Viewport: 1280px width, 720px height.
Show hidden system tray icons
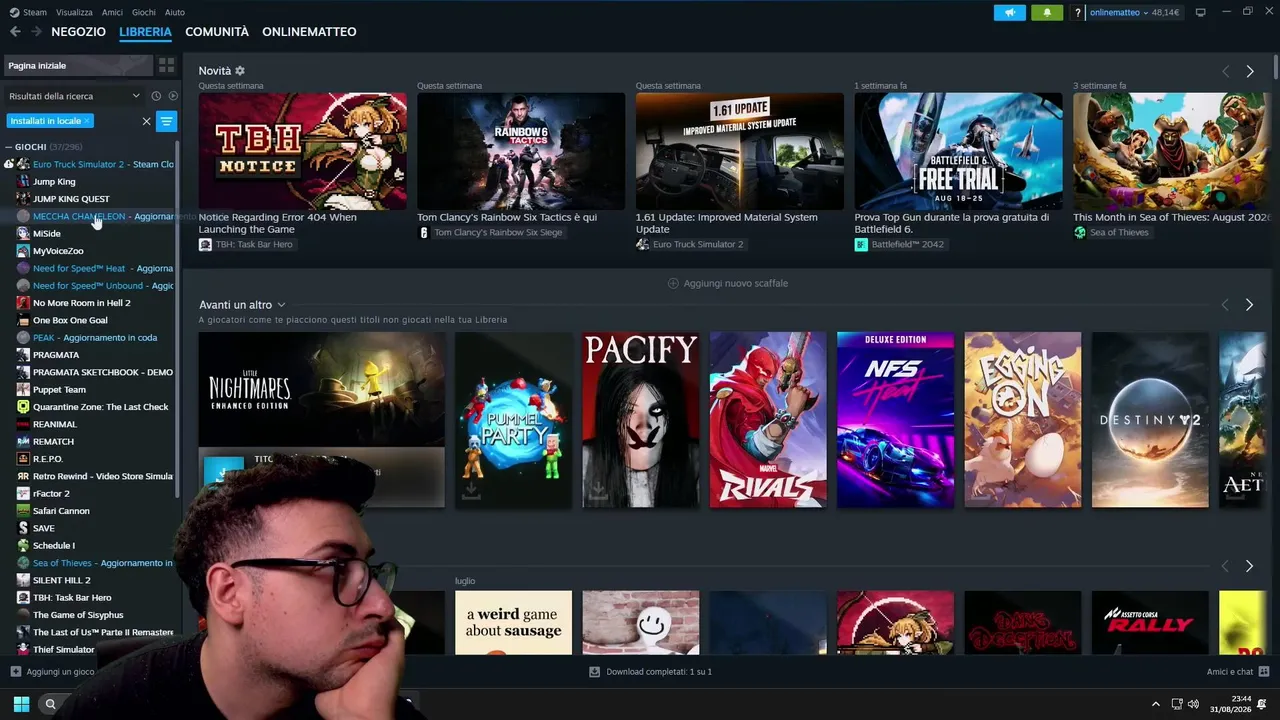pyautogui.click(x=1156, y=704)
